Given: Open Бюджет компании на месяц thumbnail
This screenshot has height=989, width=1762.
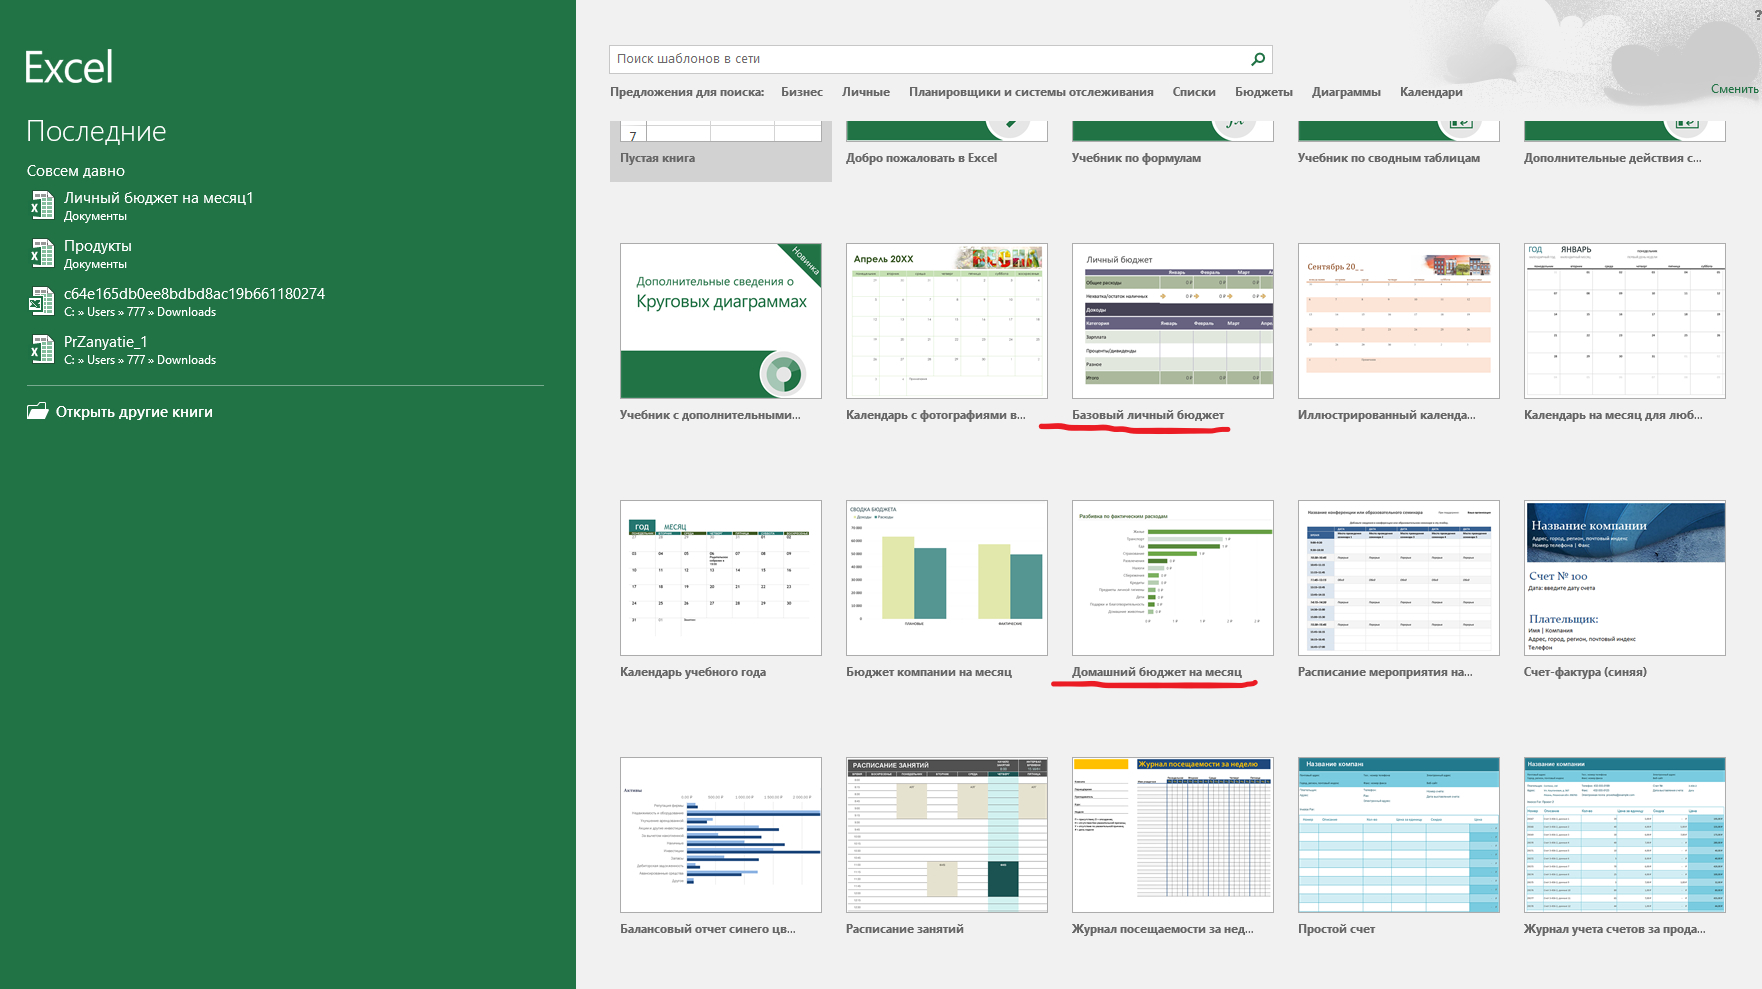Looking at the screenshot, I should coord(947,578).
